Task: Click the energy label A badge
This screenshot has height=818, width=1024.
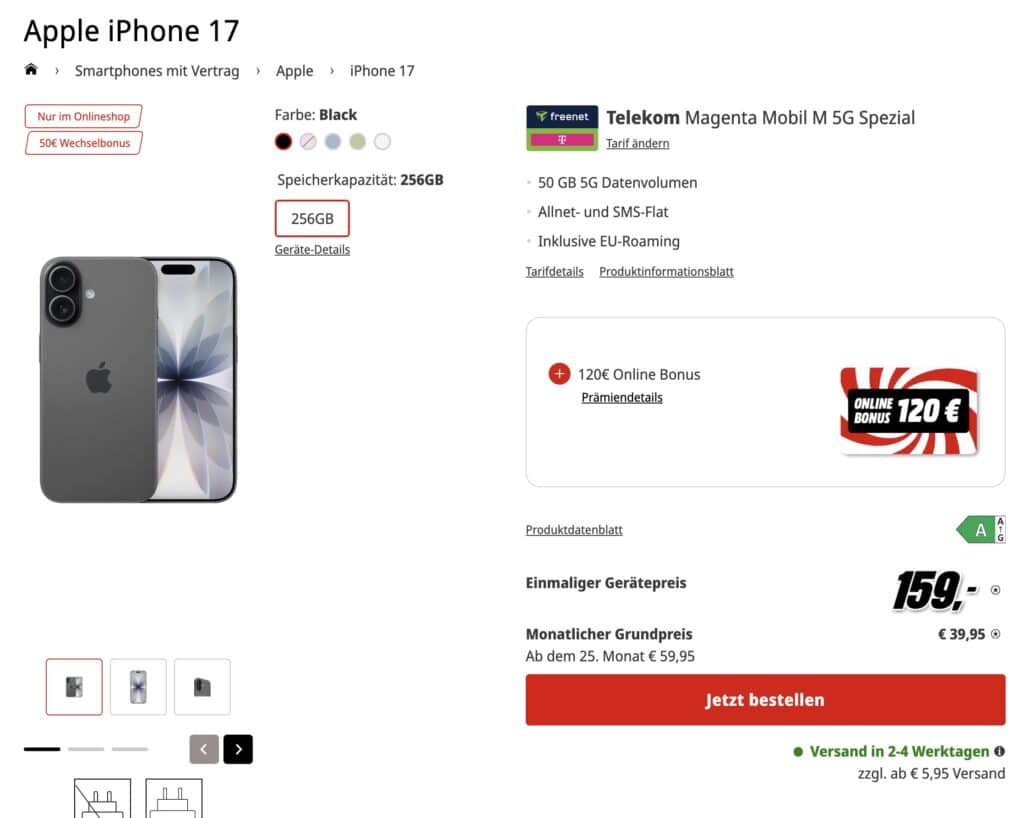Action: (981, 529)
